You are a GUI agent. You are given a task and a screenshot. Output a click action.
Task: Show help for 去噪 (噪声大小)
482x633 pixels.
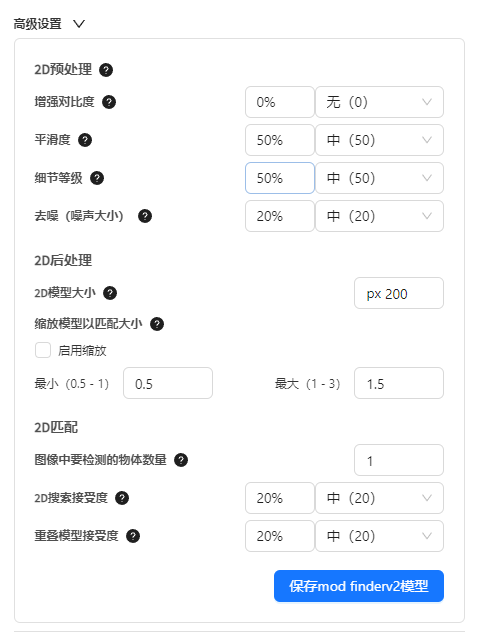[x=145, y=216]
